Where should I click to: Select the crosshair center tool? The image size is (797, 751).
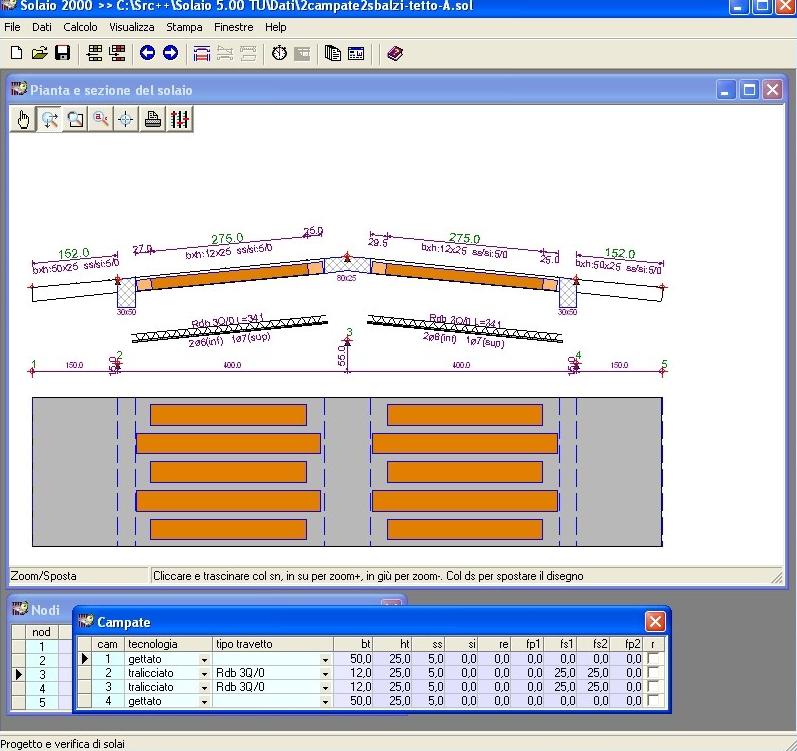click(127, 120)
